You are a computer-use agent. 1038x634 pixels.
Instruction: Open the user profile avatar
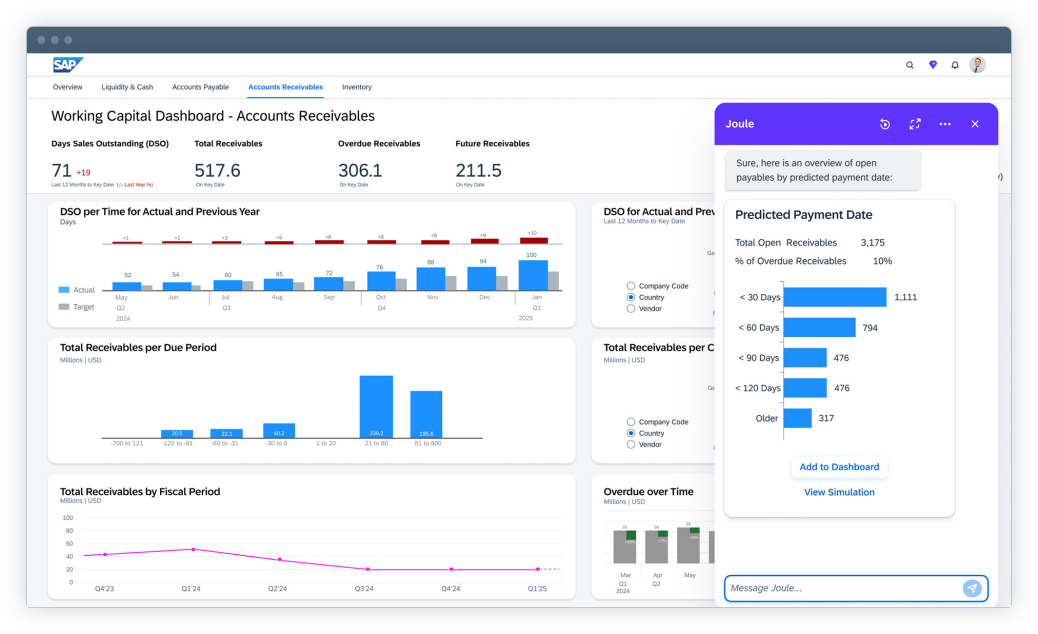click(978, 65)
